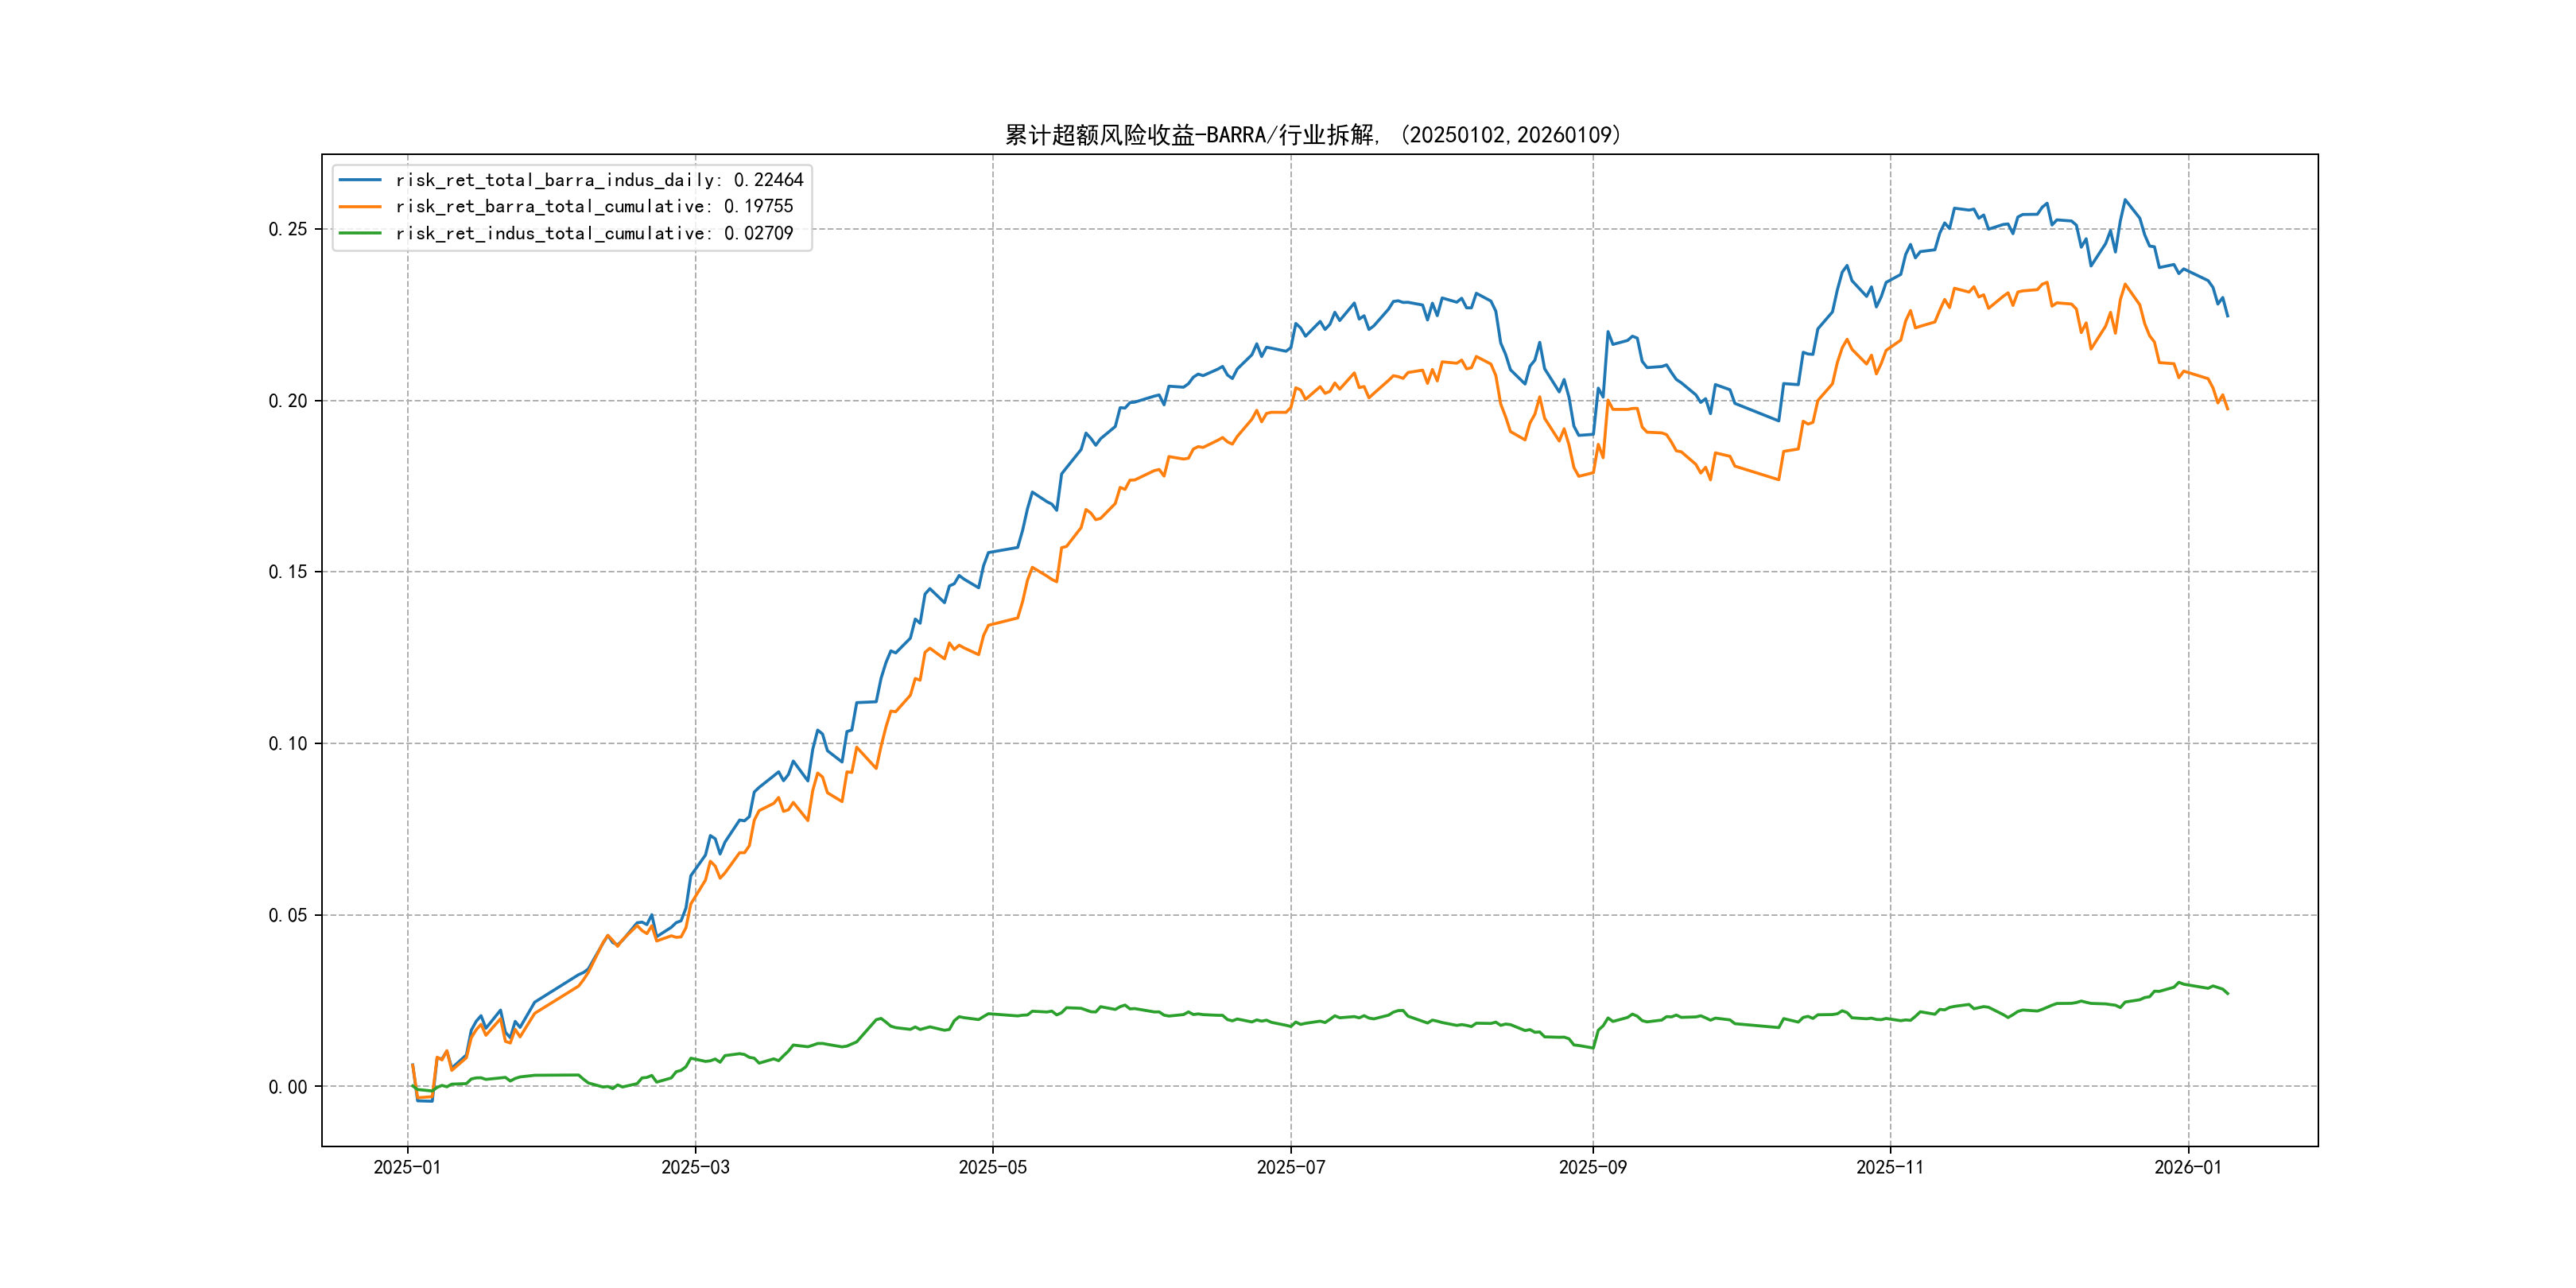The width and height of the screenshot is (2576, 1288).
Task: Click the orange legend line swatch
Action: pyautogui.click(x=360, y=206)
